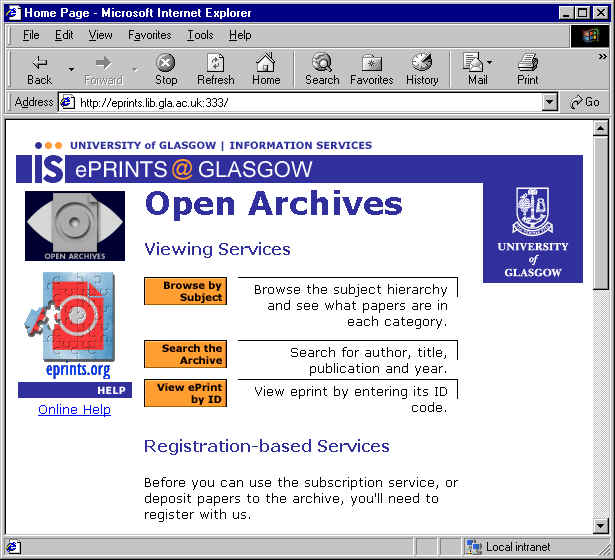The width and height of the screenshot is (615, 560).
Task: Click the status bar page icon
Action: (x=13, y=547)
